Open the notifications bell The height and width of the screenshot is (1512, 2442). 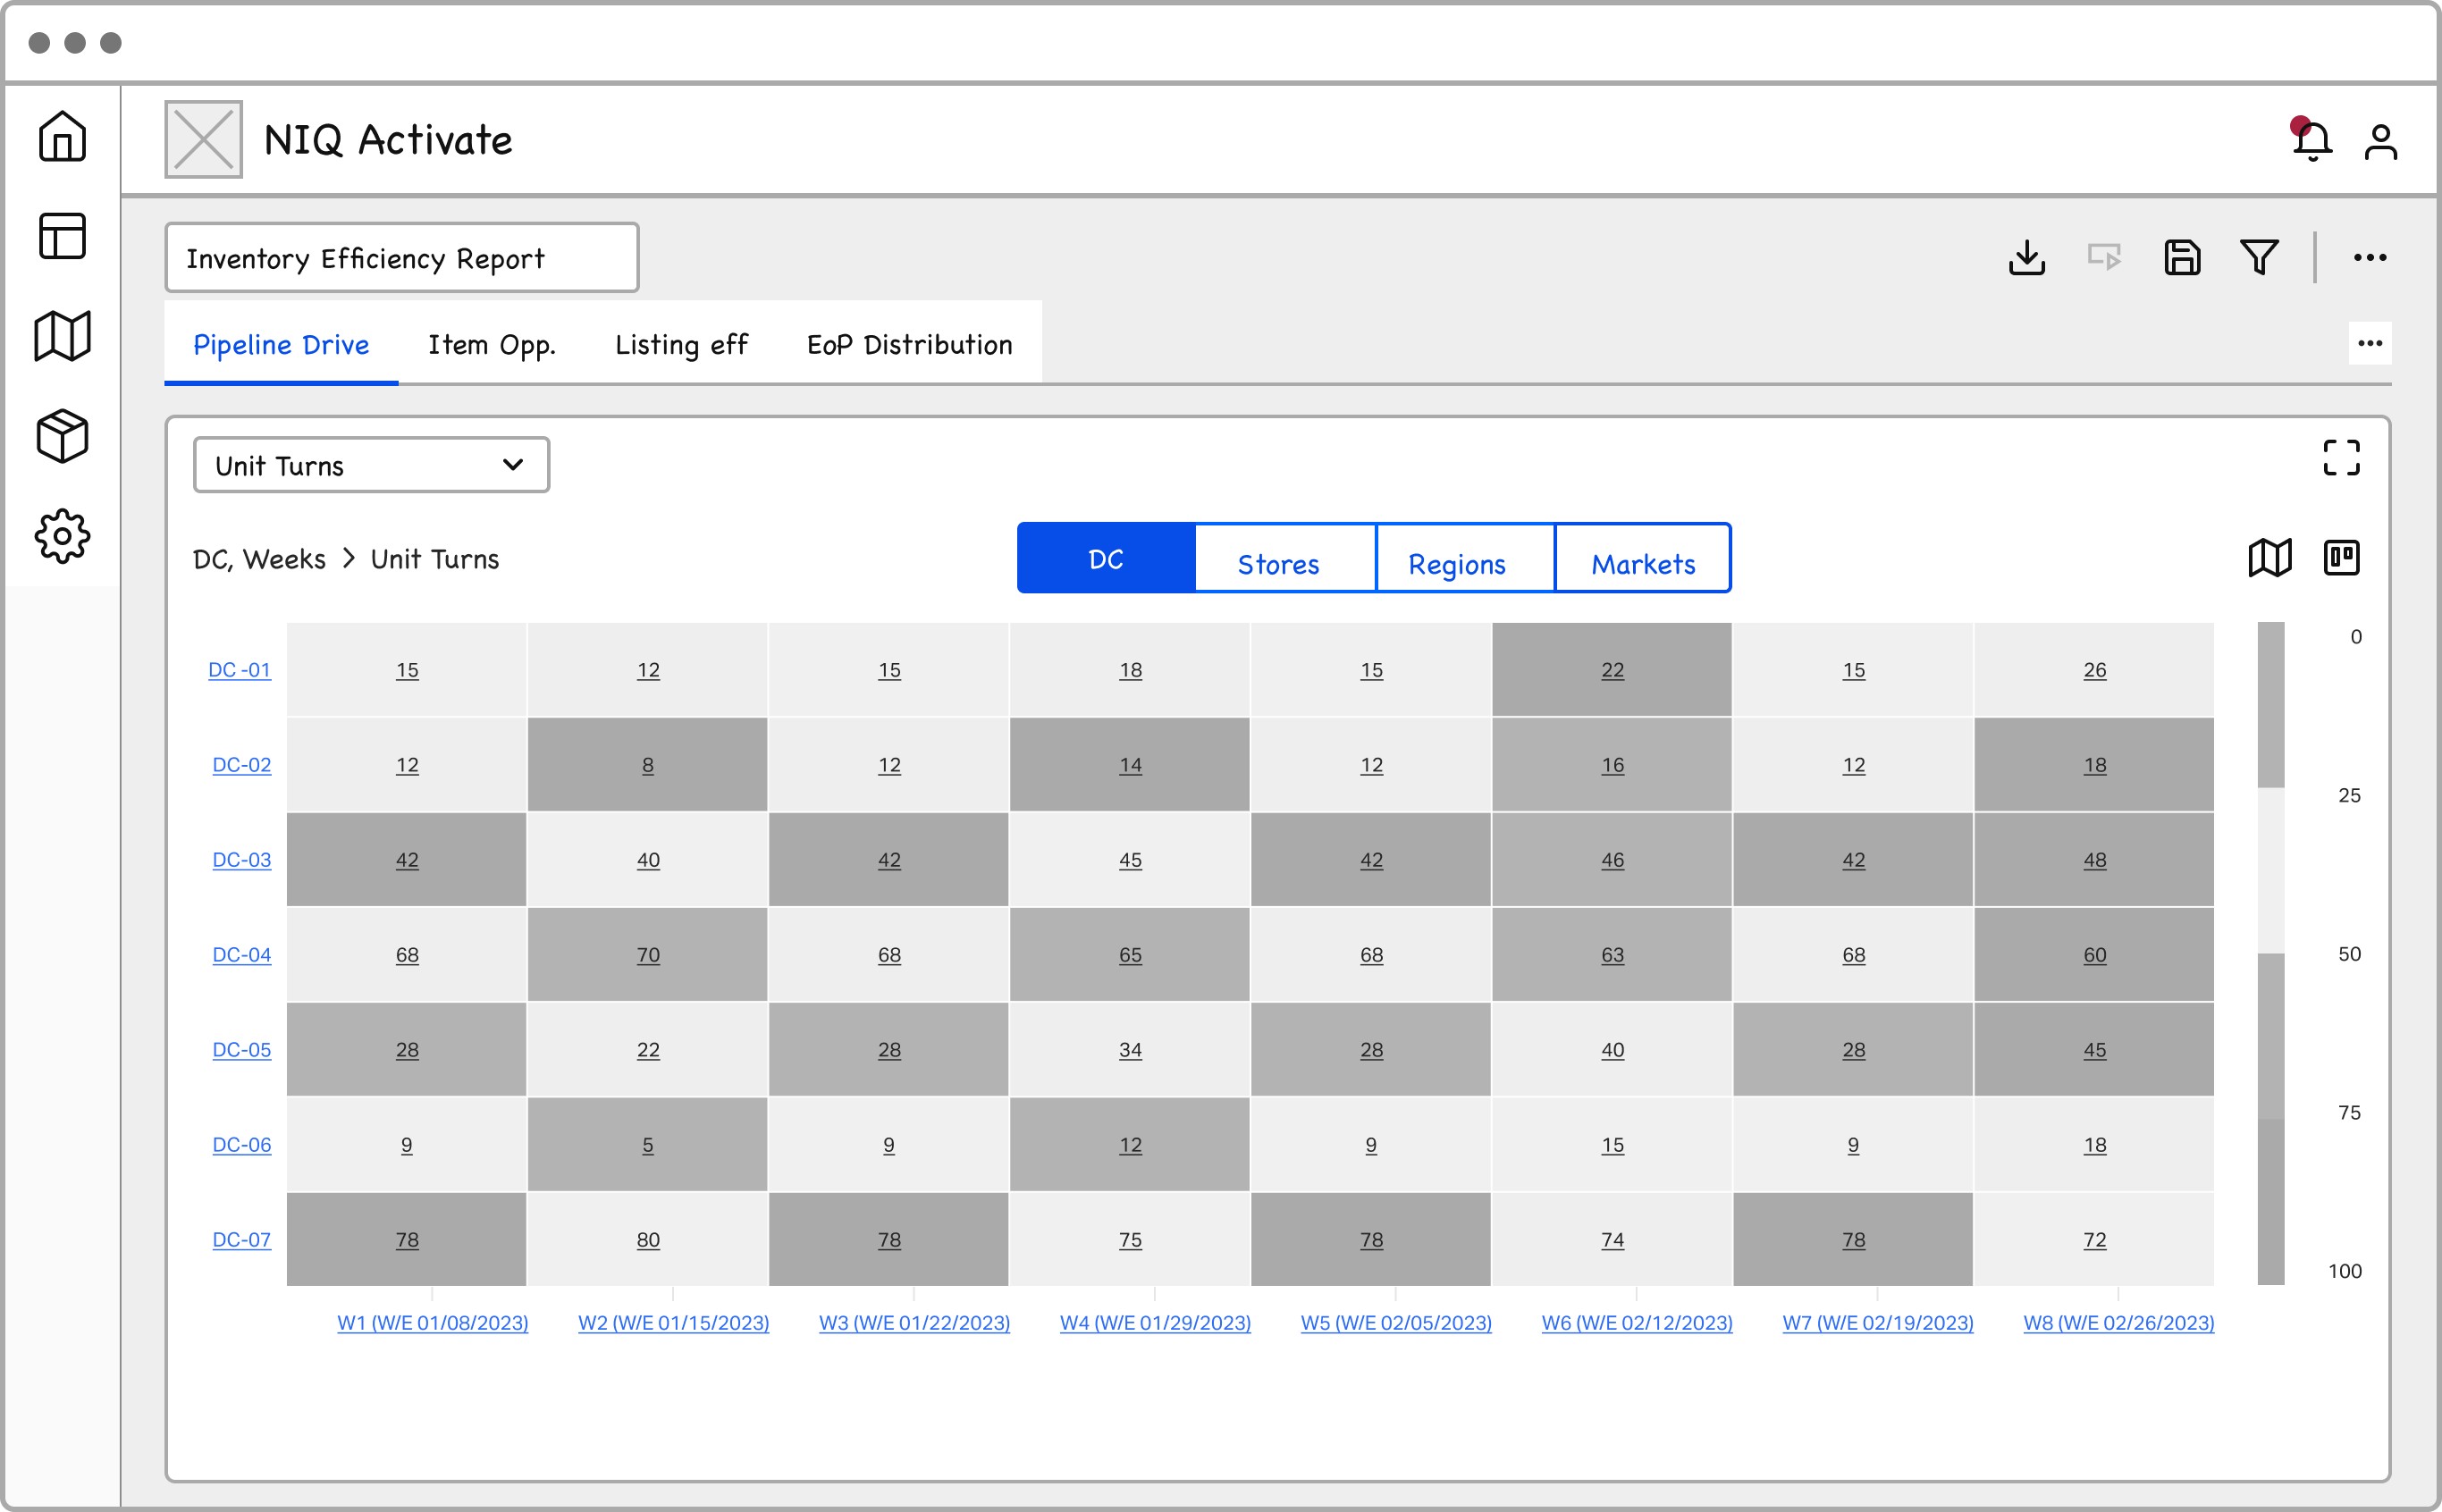click(2312, 141)
